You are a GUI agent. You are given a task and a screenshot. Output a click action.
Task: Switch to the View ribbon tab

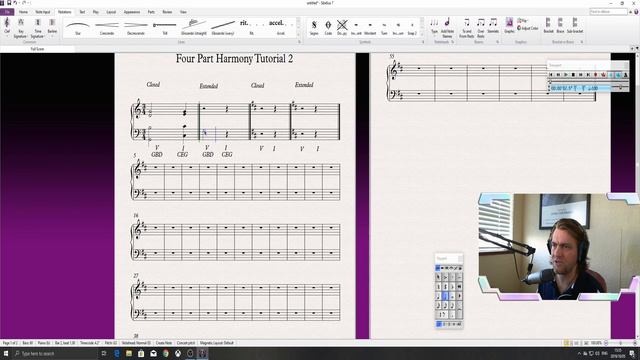click(183, 12)
